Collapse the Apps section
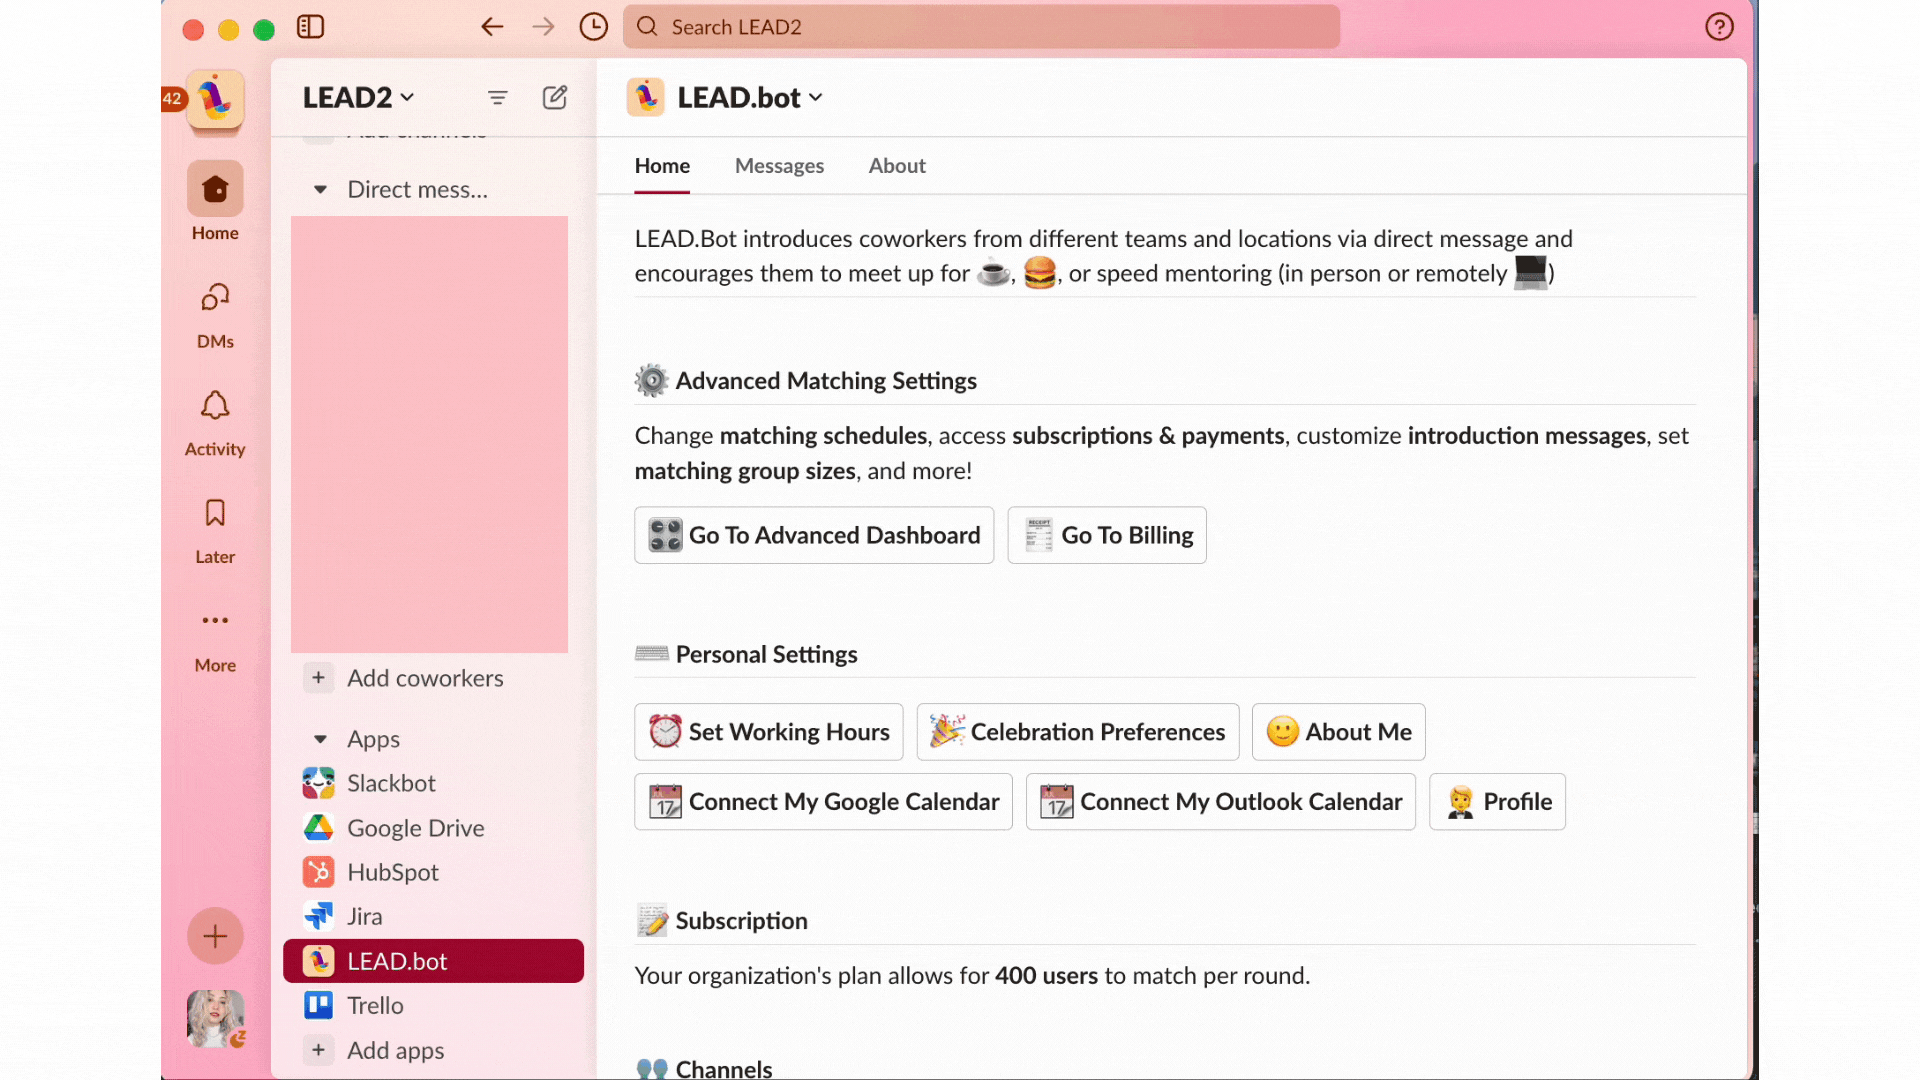 pyautogui.click(x=320, y=740)
